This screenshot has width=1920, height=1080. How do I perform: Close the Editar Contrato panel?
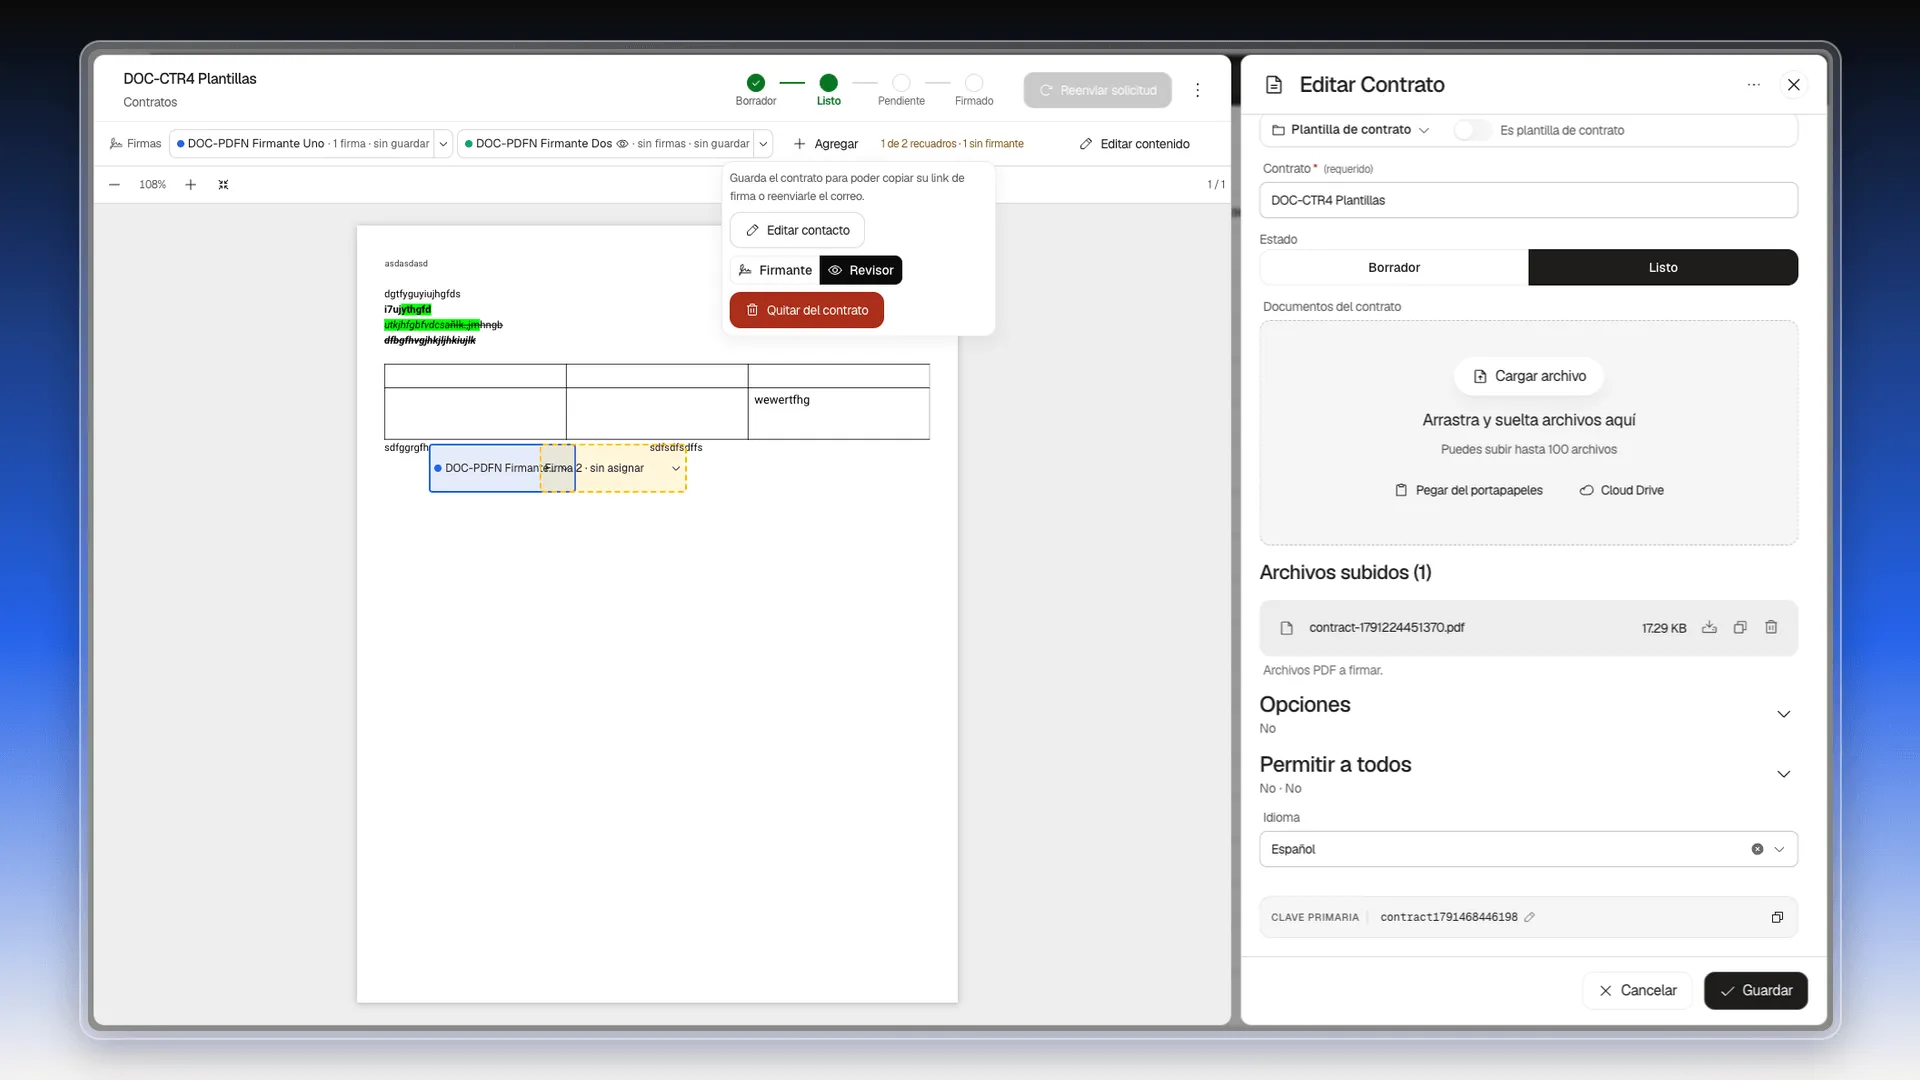pyautogui.click(x=1793, y=85)
